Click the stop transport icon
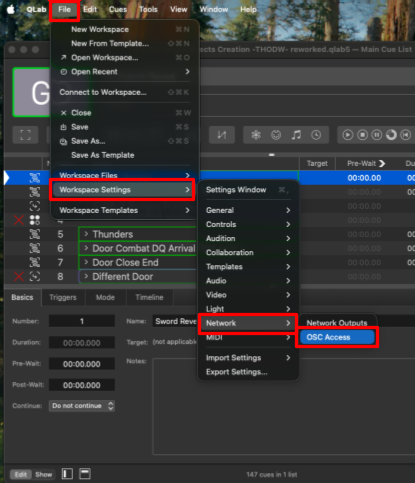Image resolution: width=415 pixels, height=483 pixels. click(362, 135)
